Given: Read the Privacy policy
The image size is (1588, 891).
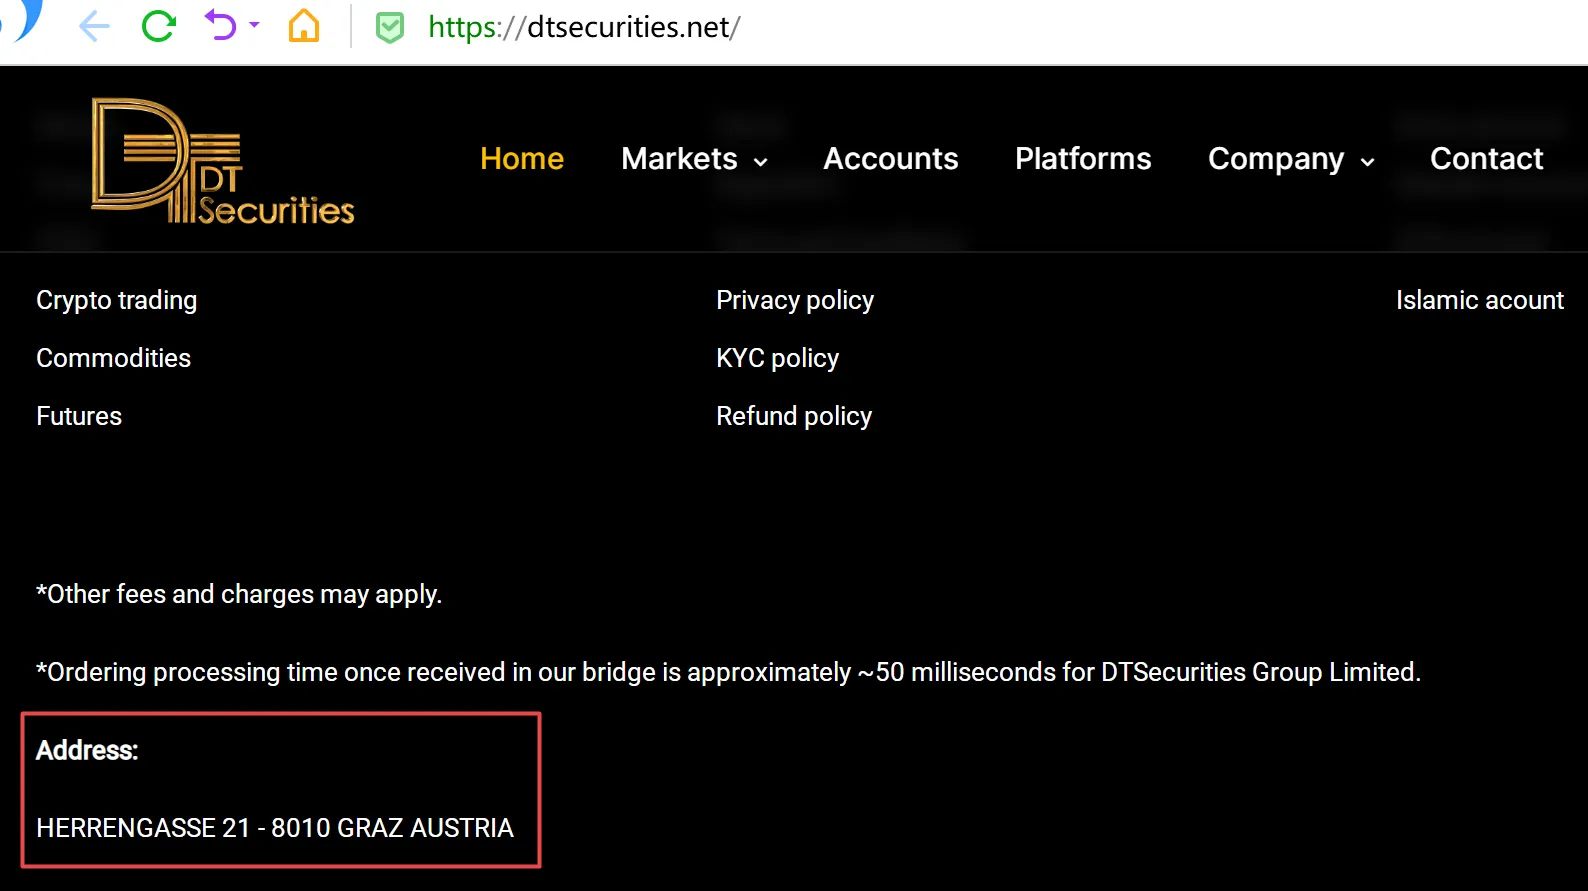Looking at the screenshot, I should click(795, 300).
